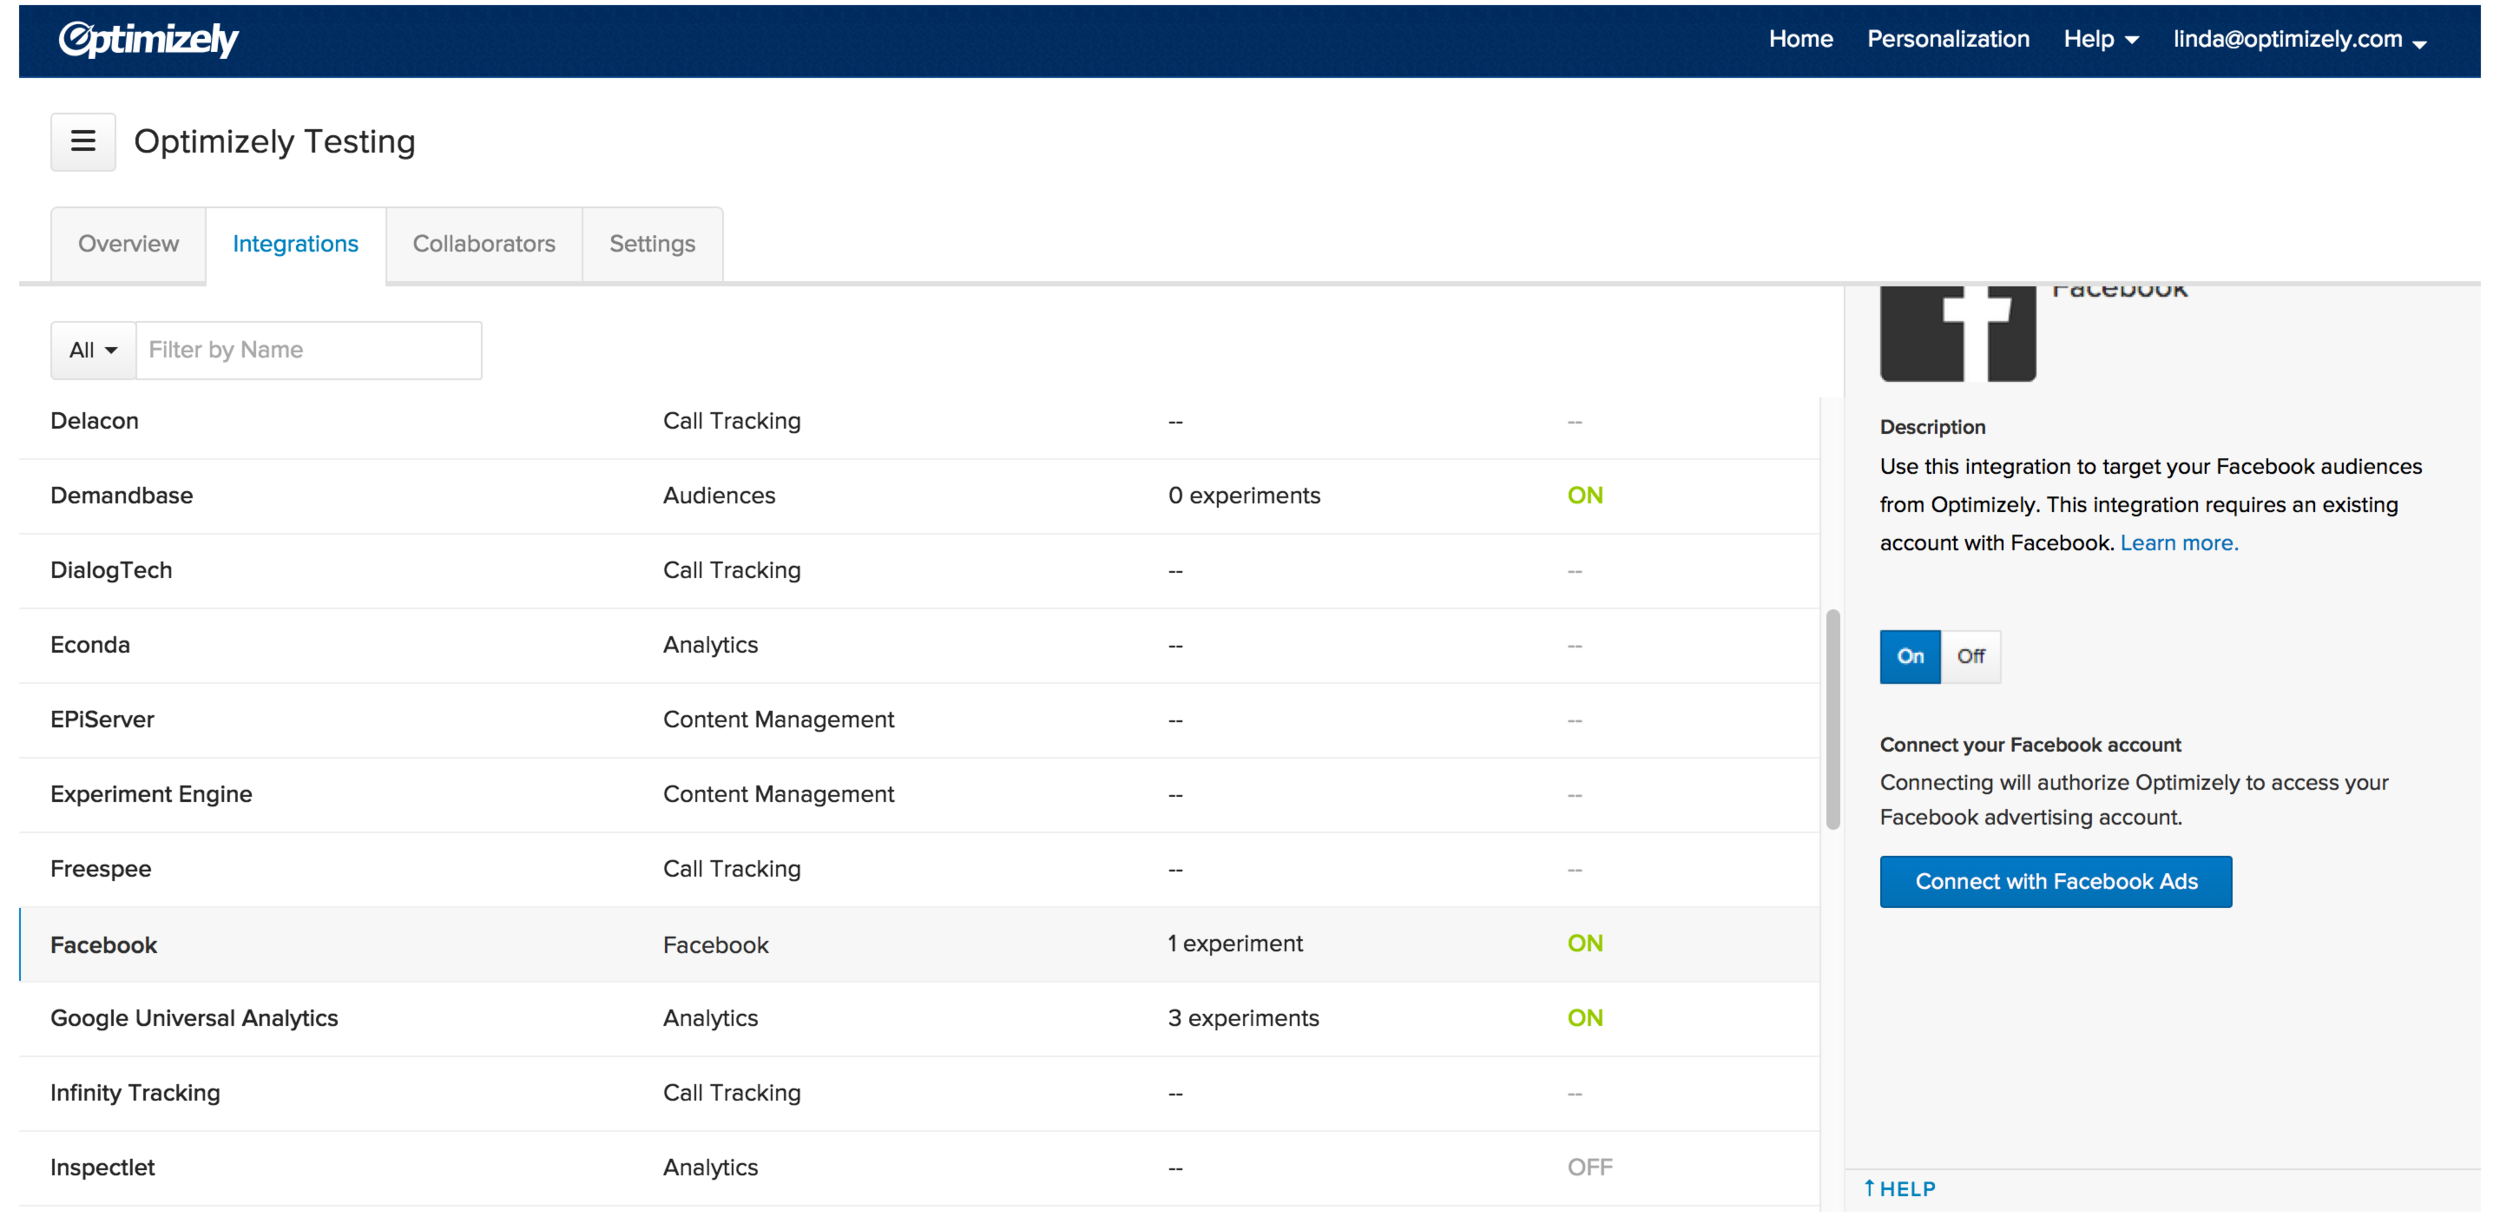Focus the Filter by Name field
Viewport: 2500px width, 1226px height.
308,351
